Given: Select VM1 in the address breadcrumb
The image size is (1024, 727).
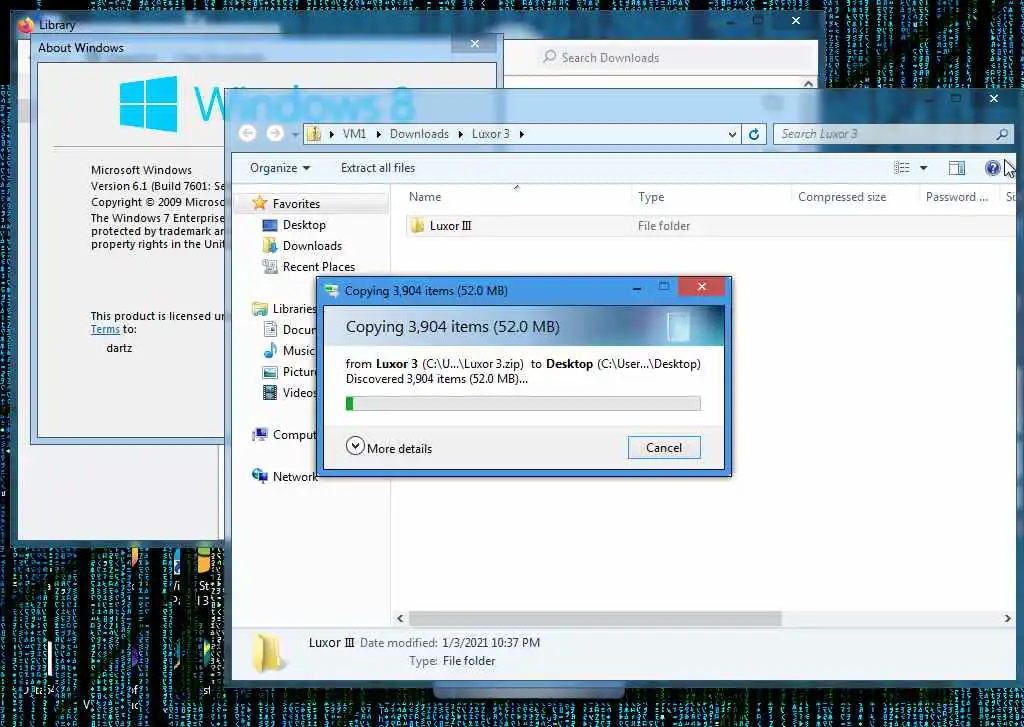Looking at the screenshot, I should click(354, 133).
